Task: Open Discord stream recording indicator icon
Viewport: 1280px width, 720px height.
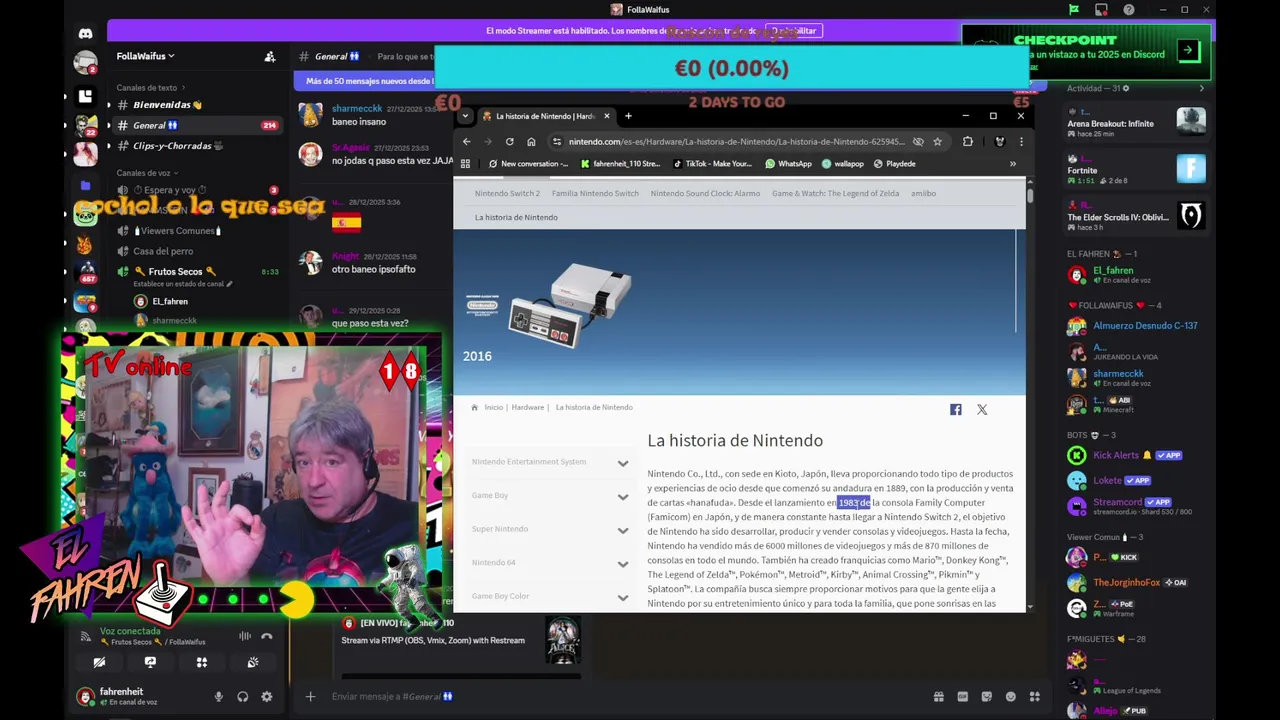Action: point(1101,10)
